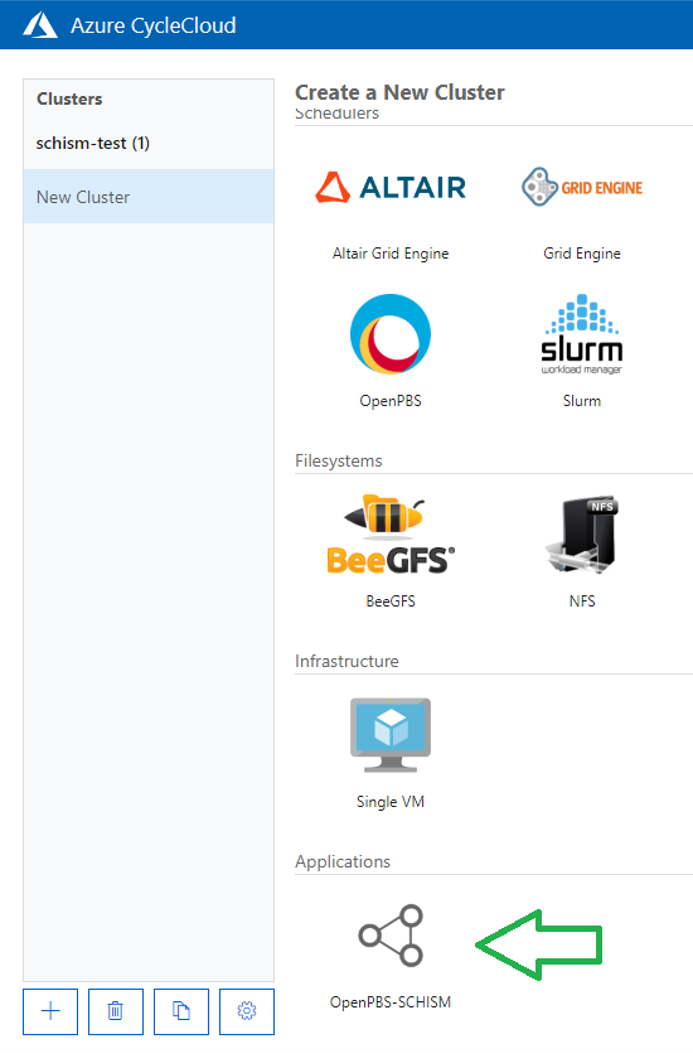Open the OpenPBS-SCHISM application template icon
The width and height of the screenshot is (693, 1053).
point(390,935)
